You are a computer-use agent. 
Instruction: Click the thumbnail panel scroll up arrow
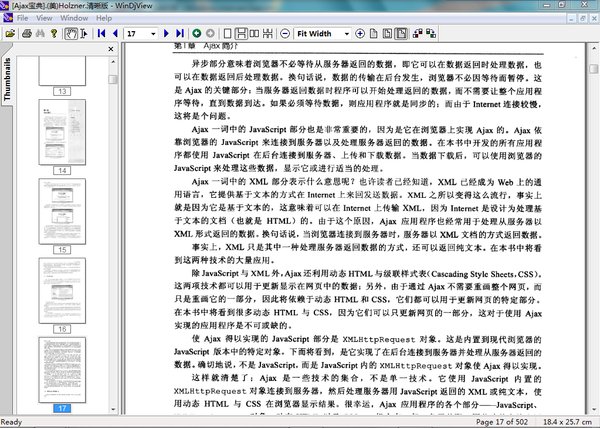pos(113,61)
